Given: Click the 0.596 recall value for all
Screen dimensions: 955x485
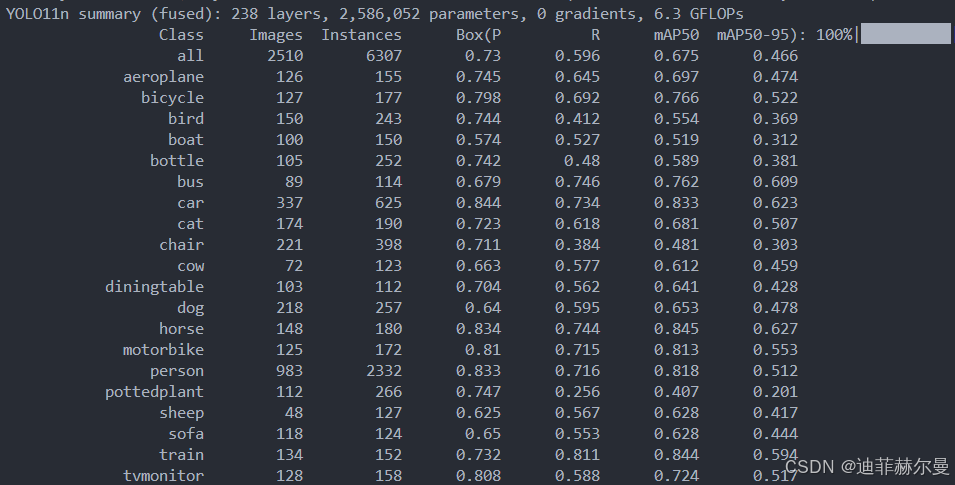Looking at the screenshot, I should click(x=577, y=55).
